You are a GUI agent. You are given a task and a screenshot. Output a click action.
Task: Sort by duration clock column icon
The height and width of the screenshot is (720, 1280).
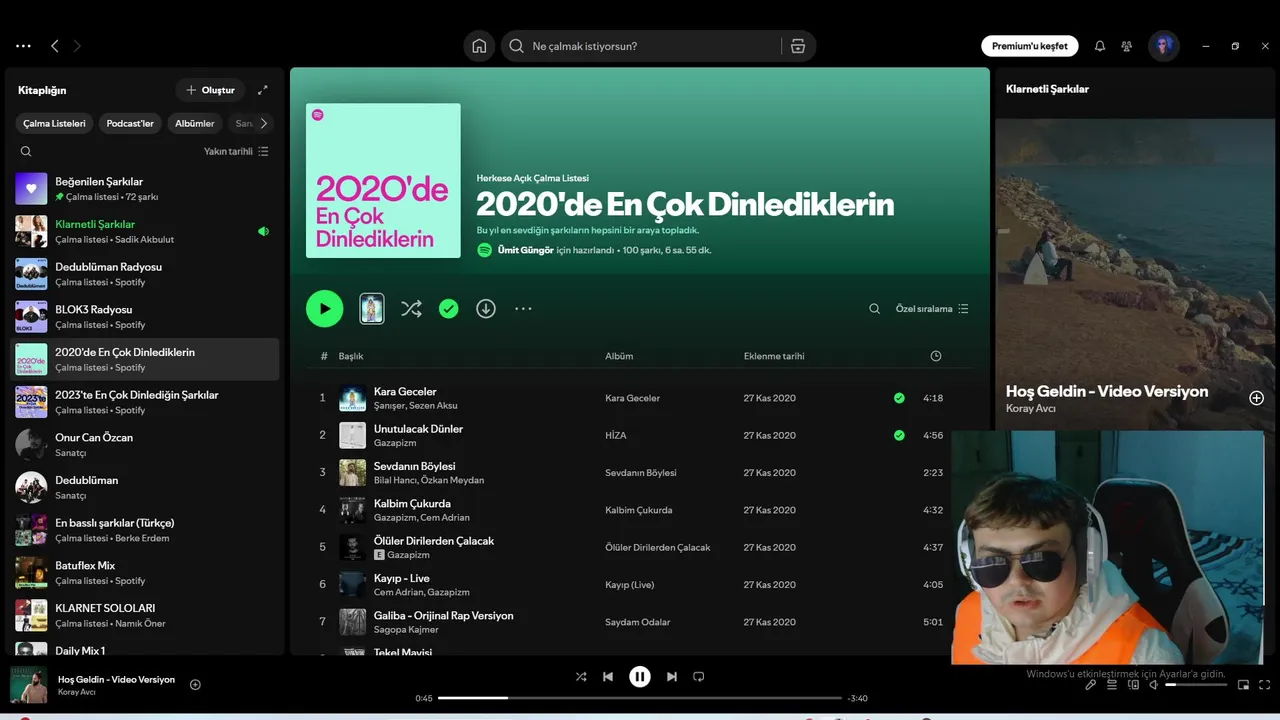click(936, 356)
